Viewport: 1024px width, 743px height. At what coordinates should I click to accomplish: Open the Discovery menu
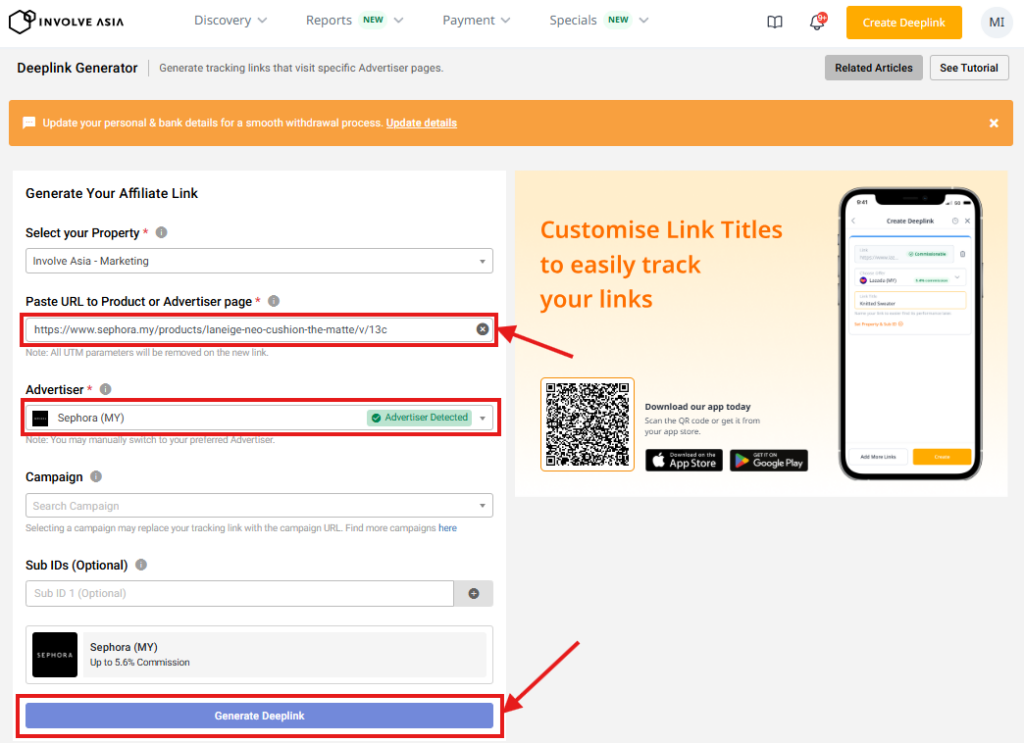(x=230, y=20)
